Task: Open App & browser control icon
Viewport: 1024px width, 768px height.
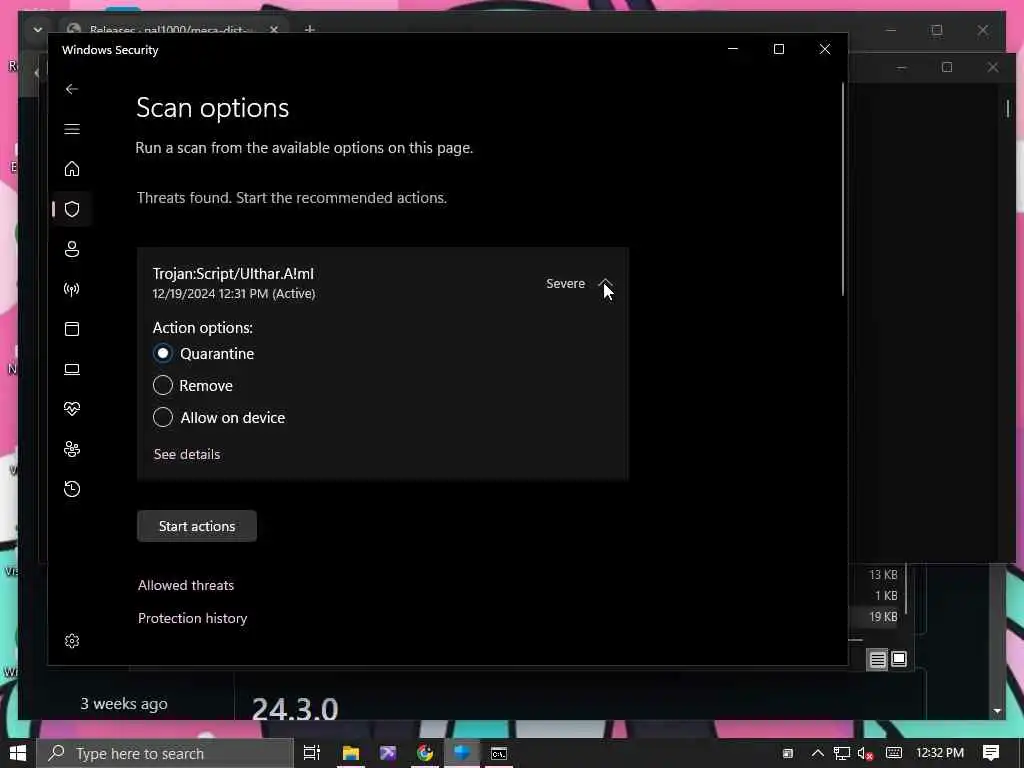Action: pos(72,328)
